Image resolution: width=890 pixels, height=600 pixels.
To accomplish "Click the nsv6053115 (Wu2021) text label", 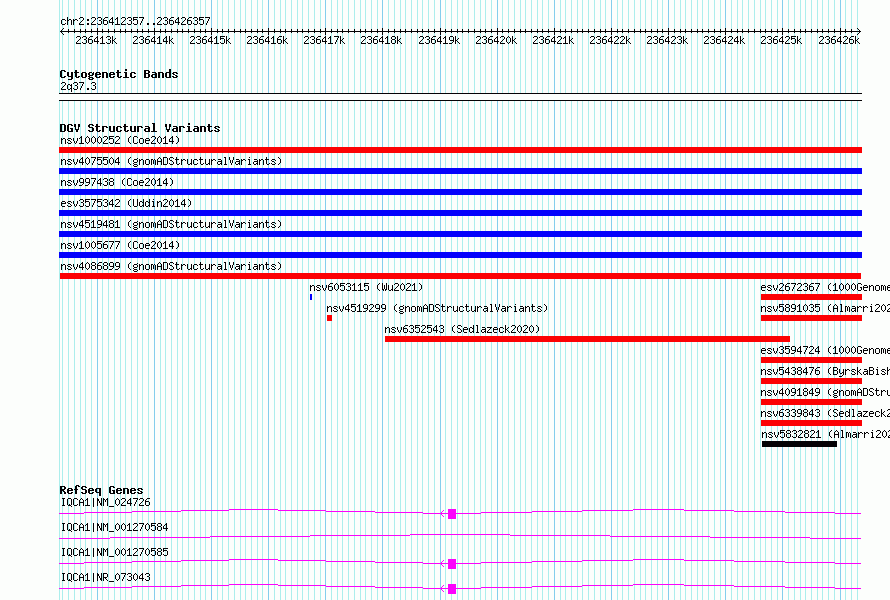I will click(x=366, y=287).
